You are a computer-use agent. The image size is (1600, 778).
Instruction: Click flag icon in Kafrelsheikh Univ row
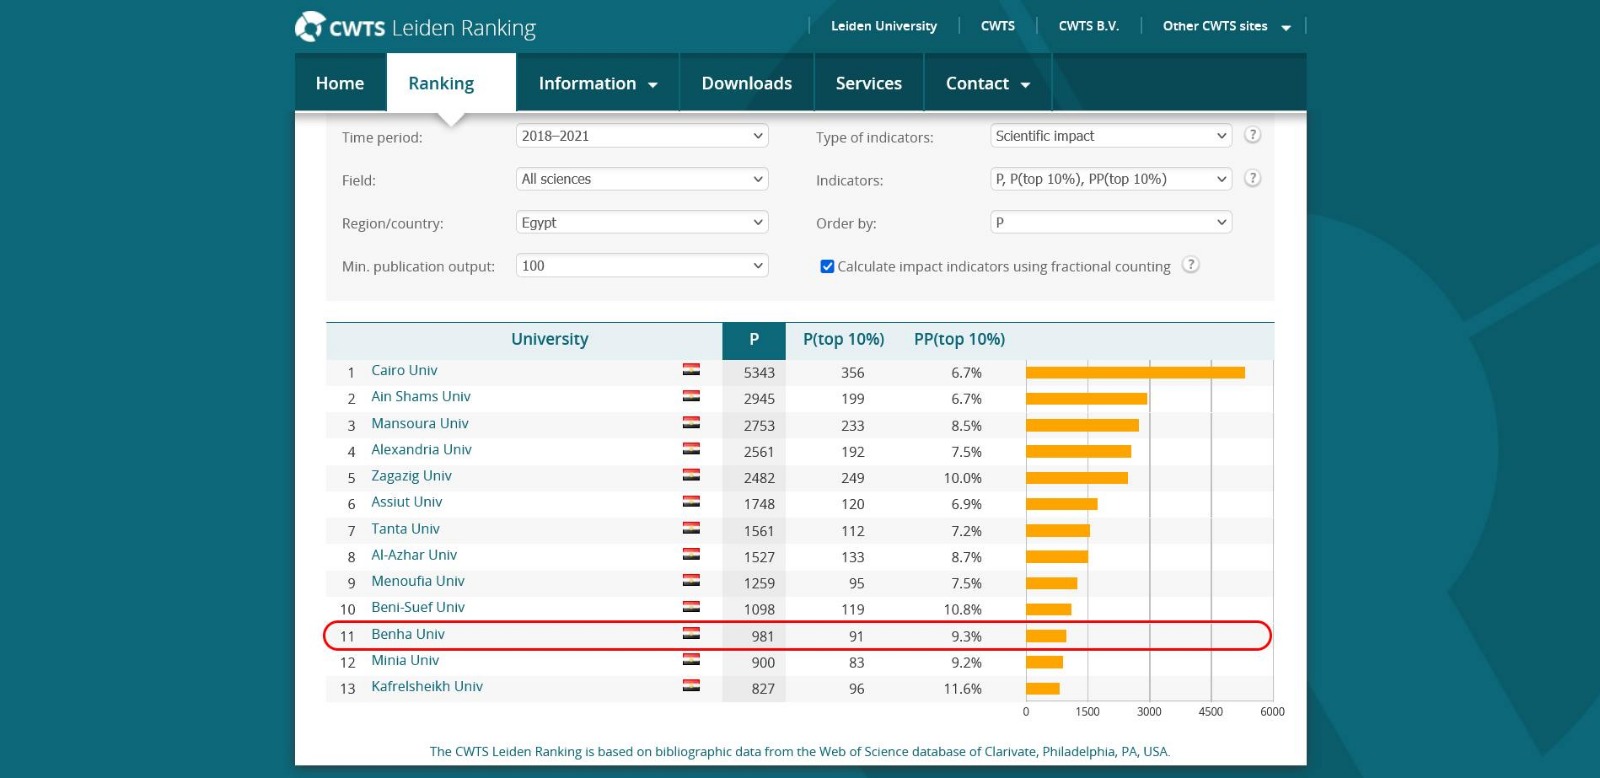click(691, 686)
